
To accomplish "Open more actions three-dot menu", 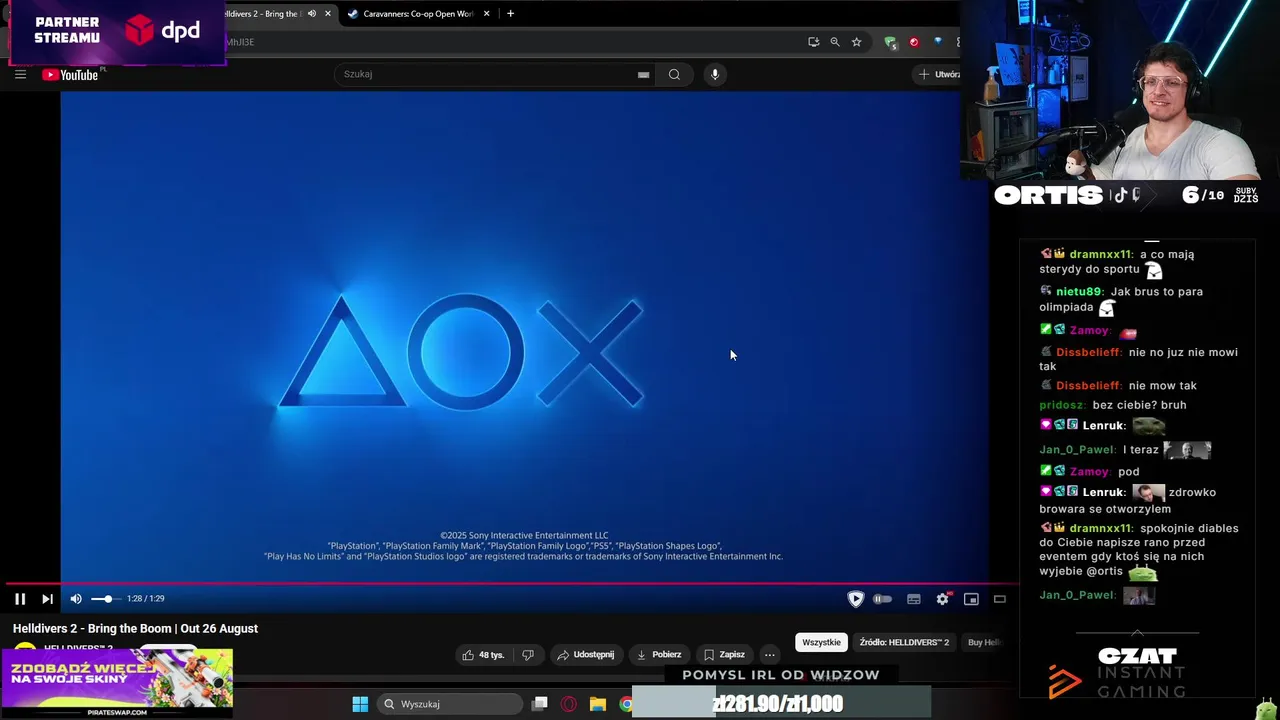I will [770, 655].
